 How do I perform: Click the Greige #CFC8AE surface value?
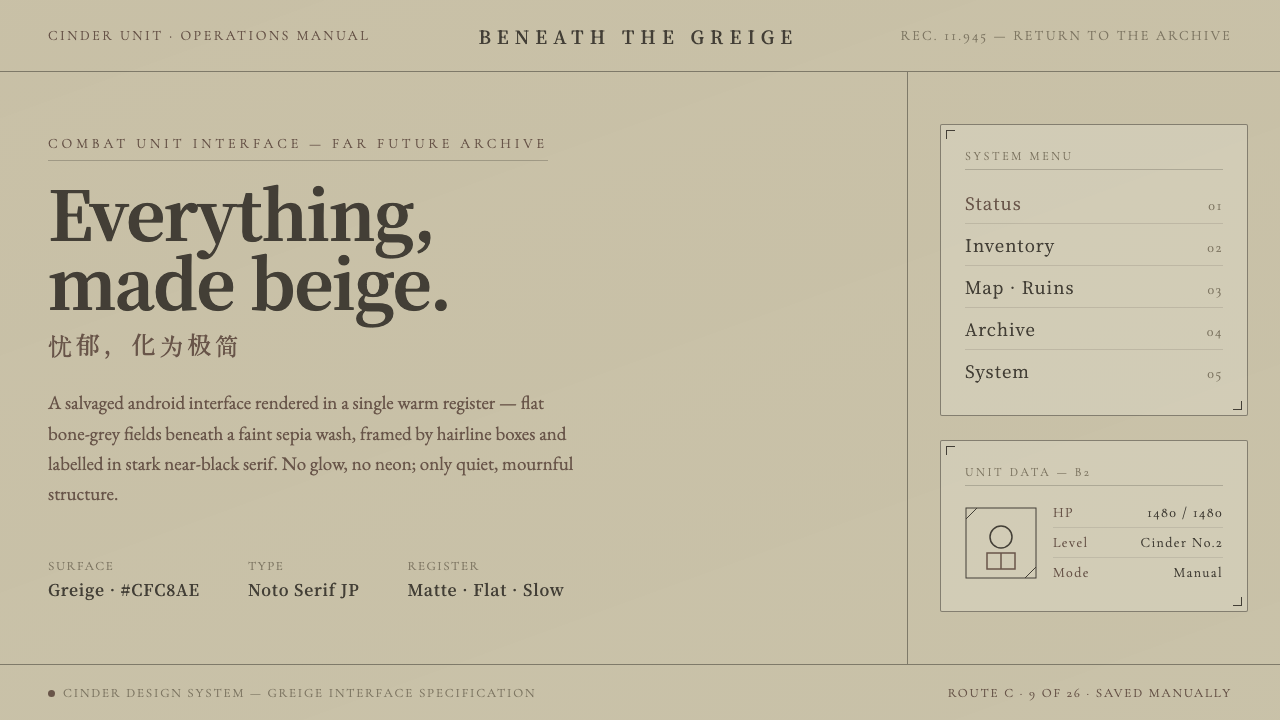(124, 590)
